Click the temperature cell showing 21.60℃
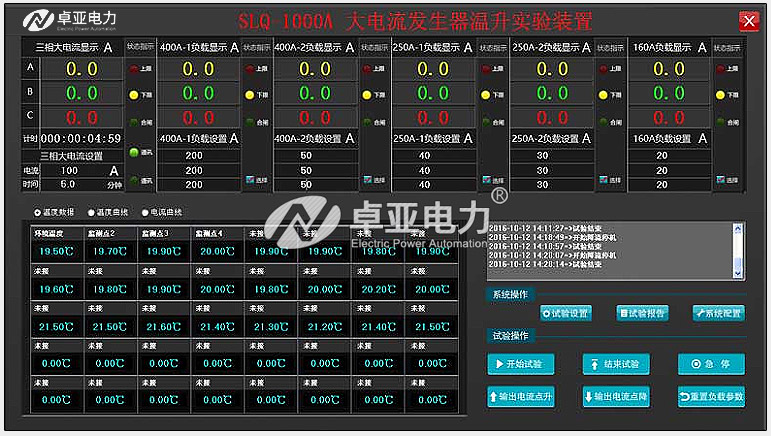The width and height of the screenshot is (771, 436). tap(164, 327)
